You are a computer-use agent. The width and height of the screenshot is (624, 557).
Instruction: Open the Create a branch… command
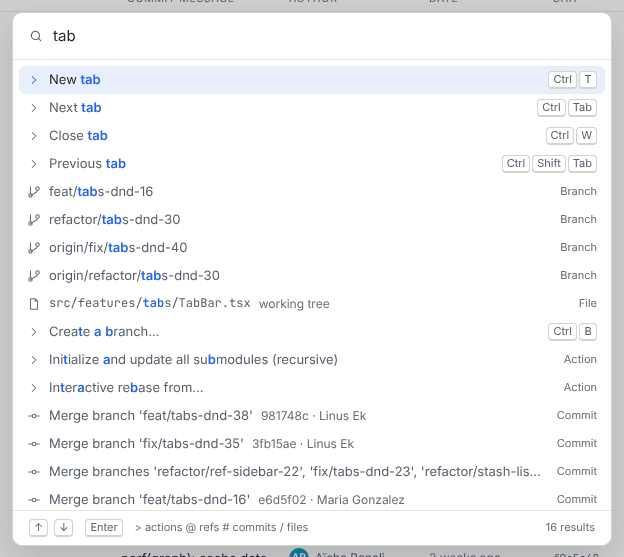coord(312,331)
